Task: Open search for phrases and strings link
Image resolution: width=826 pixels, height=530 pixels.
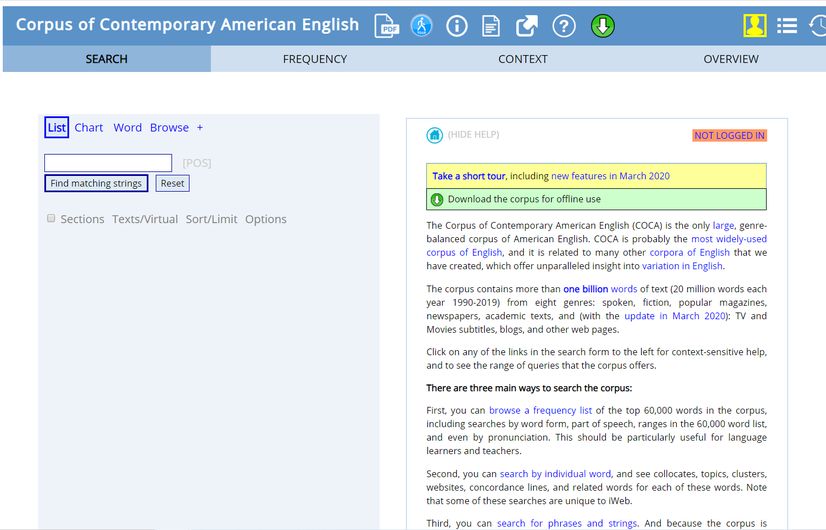Action: [x=567, y=523]
